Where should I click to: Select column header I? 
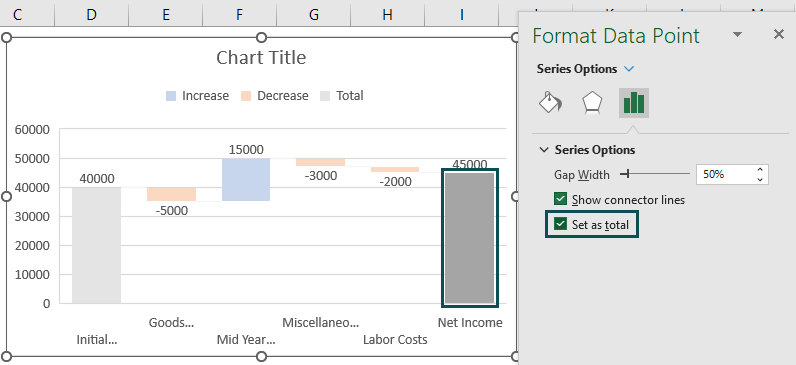click(x=461, y=15)
